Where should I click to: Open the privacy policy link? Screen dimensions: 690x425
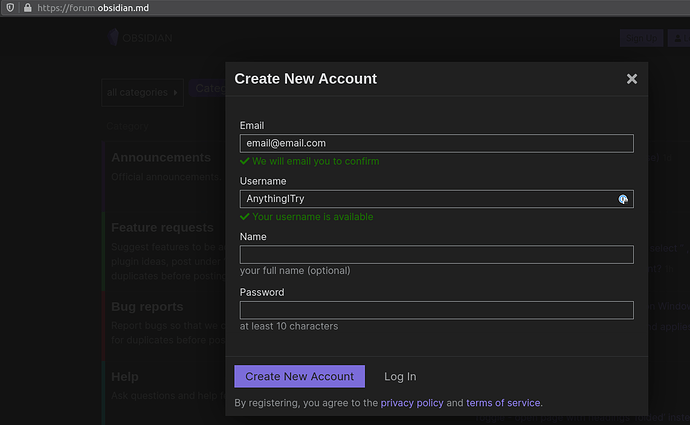[x=412, y=403]
